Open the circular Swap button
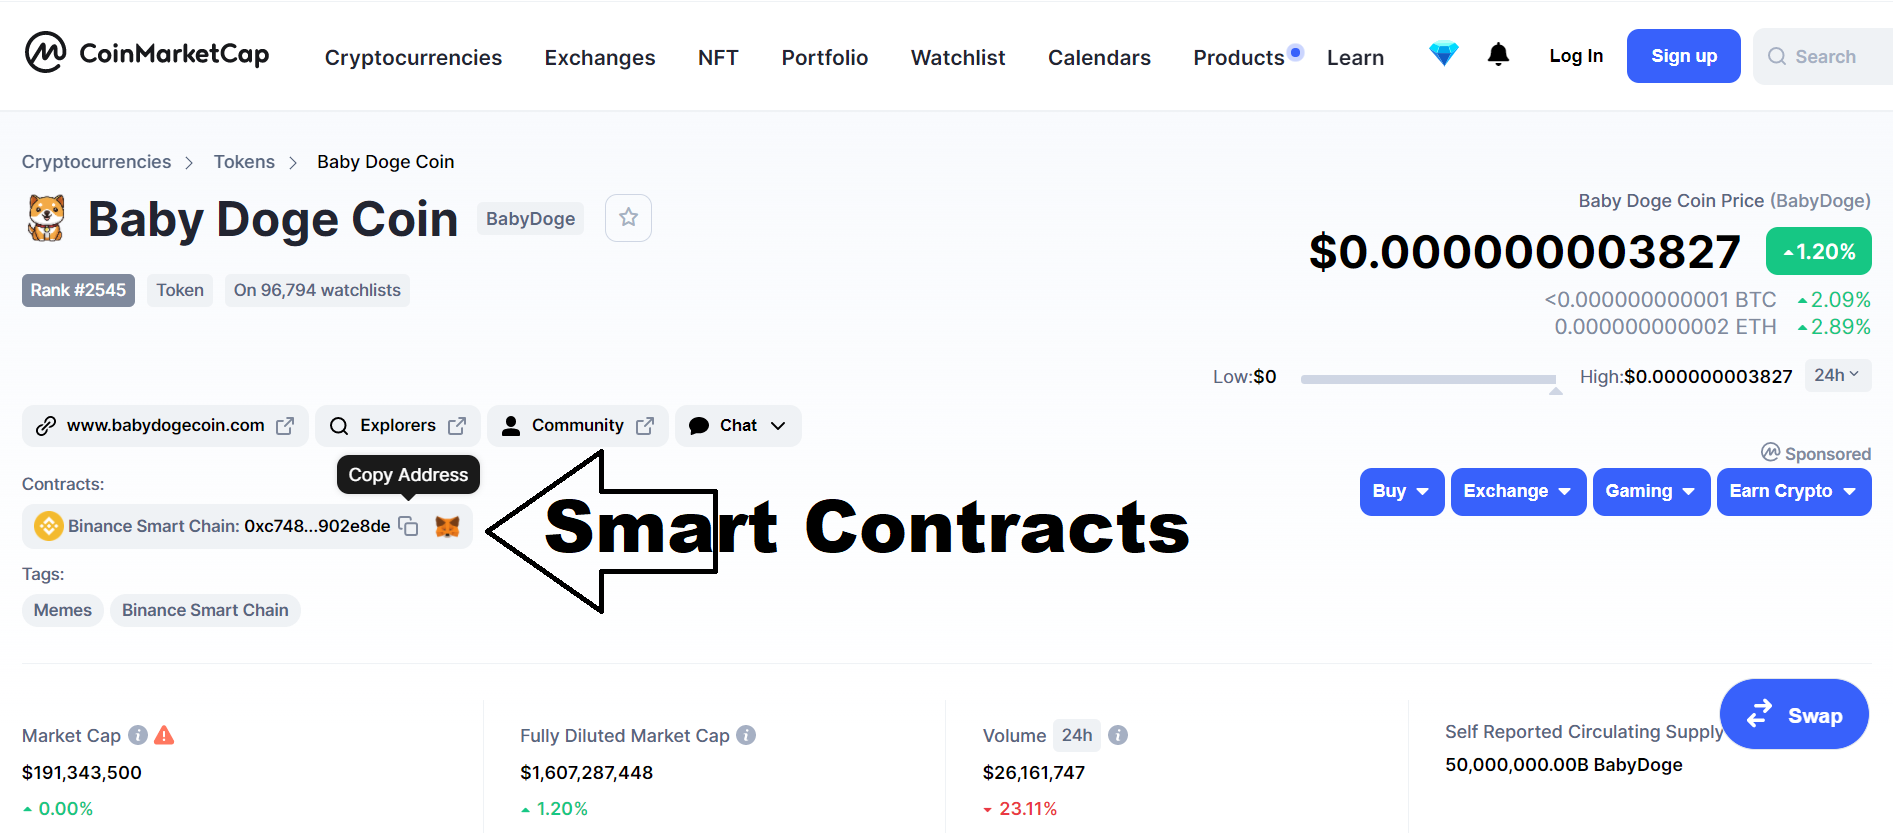 click(x=1794, y=714)
